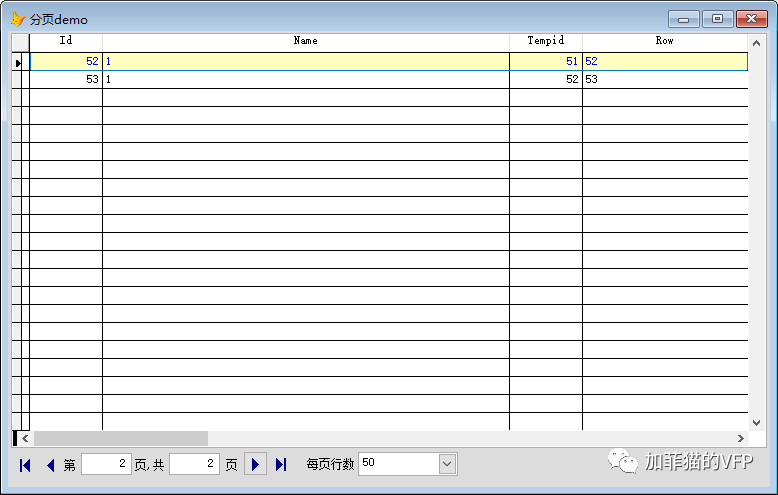
Task: Click the record pointer for the first row
Action: [17, 62]
